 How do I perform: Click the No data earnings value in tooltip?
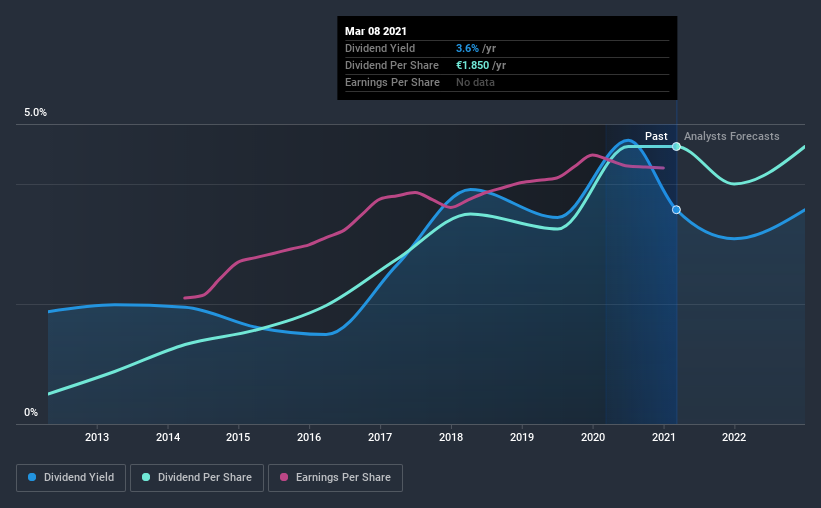(475, 82)
